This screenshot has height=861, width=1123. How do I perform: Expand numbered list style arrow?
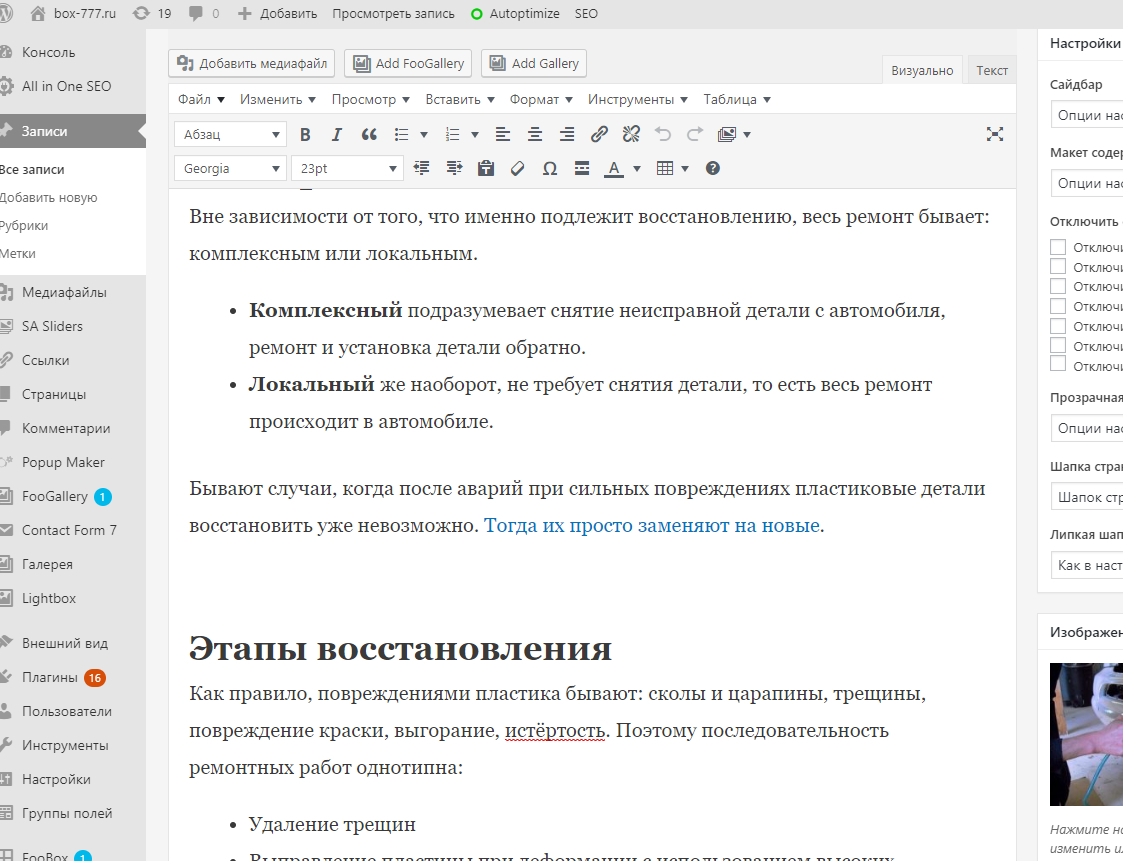474,134
